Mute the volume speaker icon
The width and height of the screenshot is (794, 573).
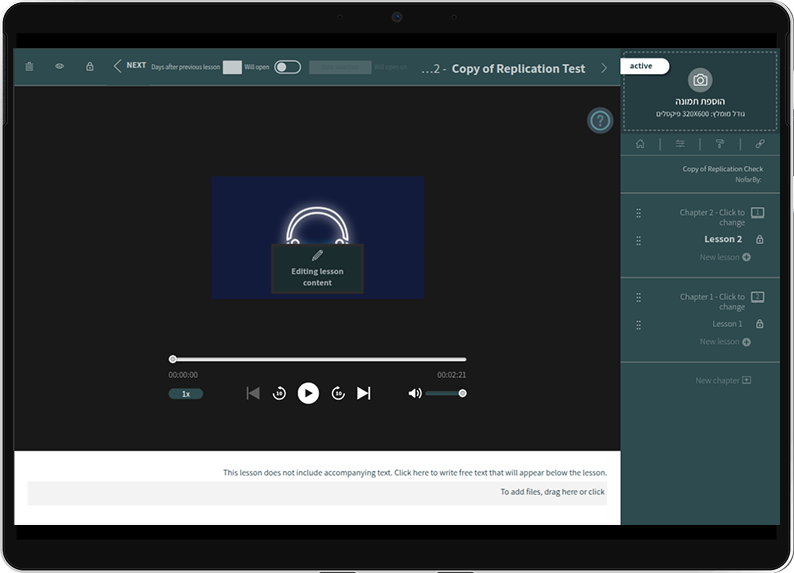pos(415,393)
